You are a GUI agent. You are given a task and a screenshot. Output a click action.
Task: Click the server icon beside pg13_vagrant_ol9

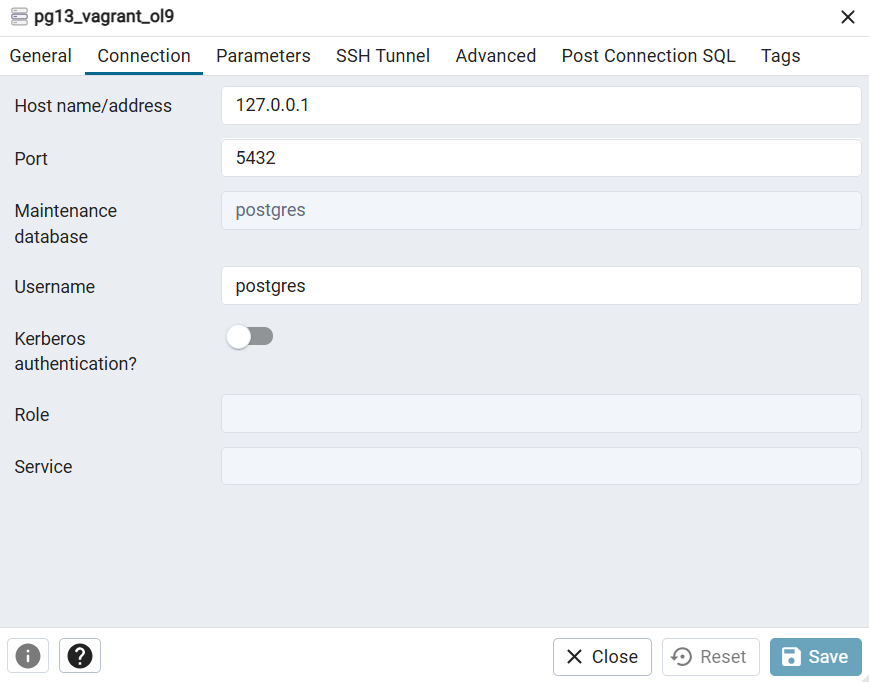(x=19, y=17)
